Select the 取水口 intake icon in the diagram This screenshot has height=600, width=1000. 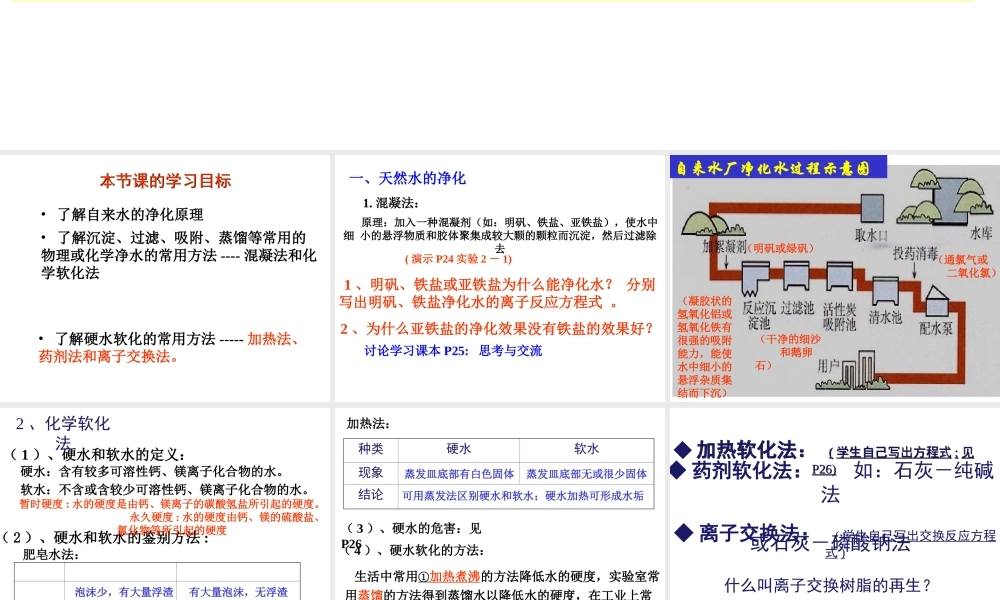[874, 206]
